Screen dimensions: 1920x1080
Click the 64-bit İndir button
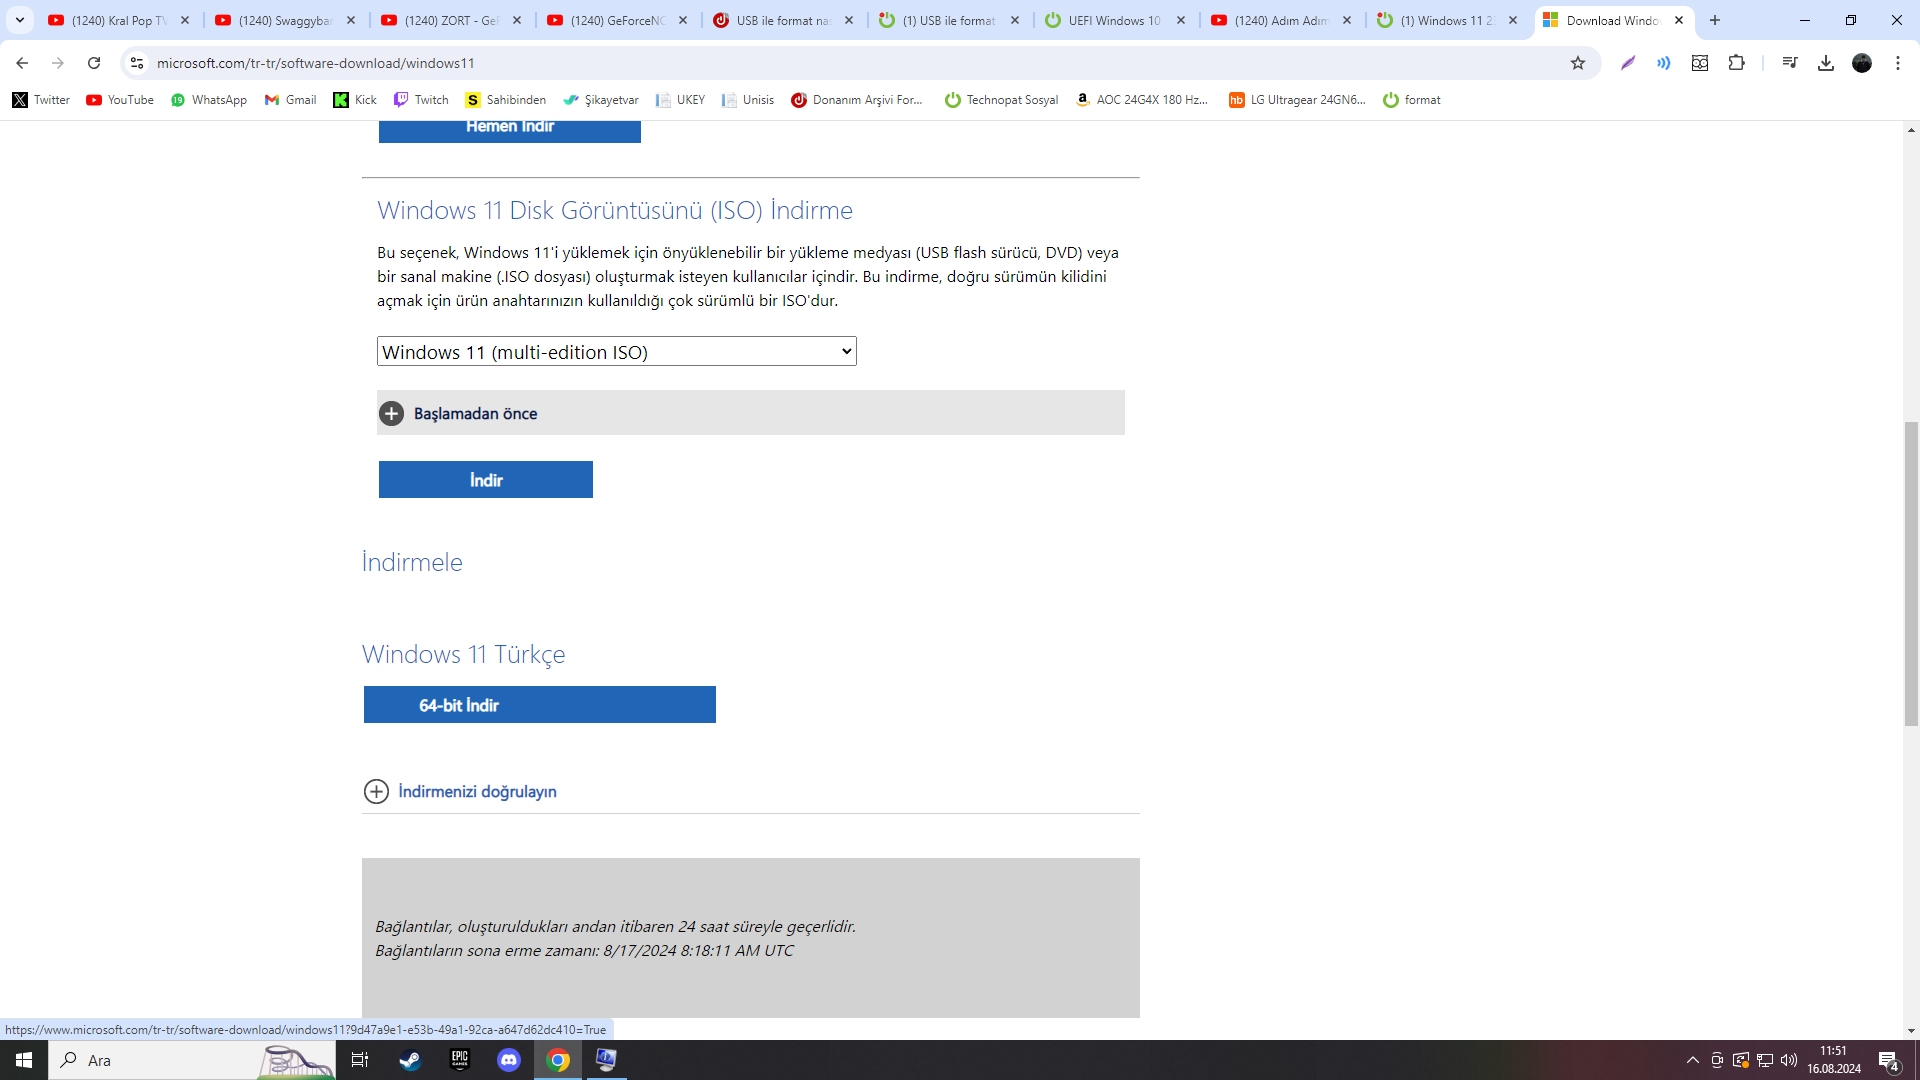539,705
